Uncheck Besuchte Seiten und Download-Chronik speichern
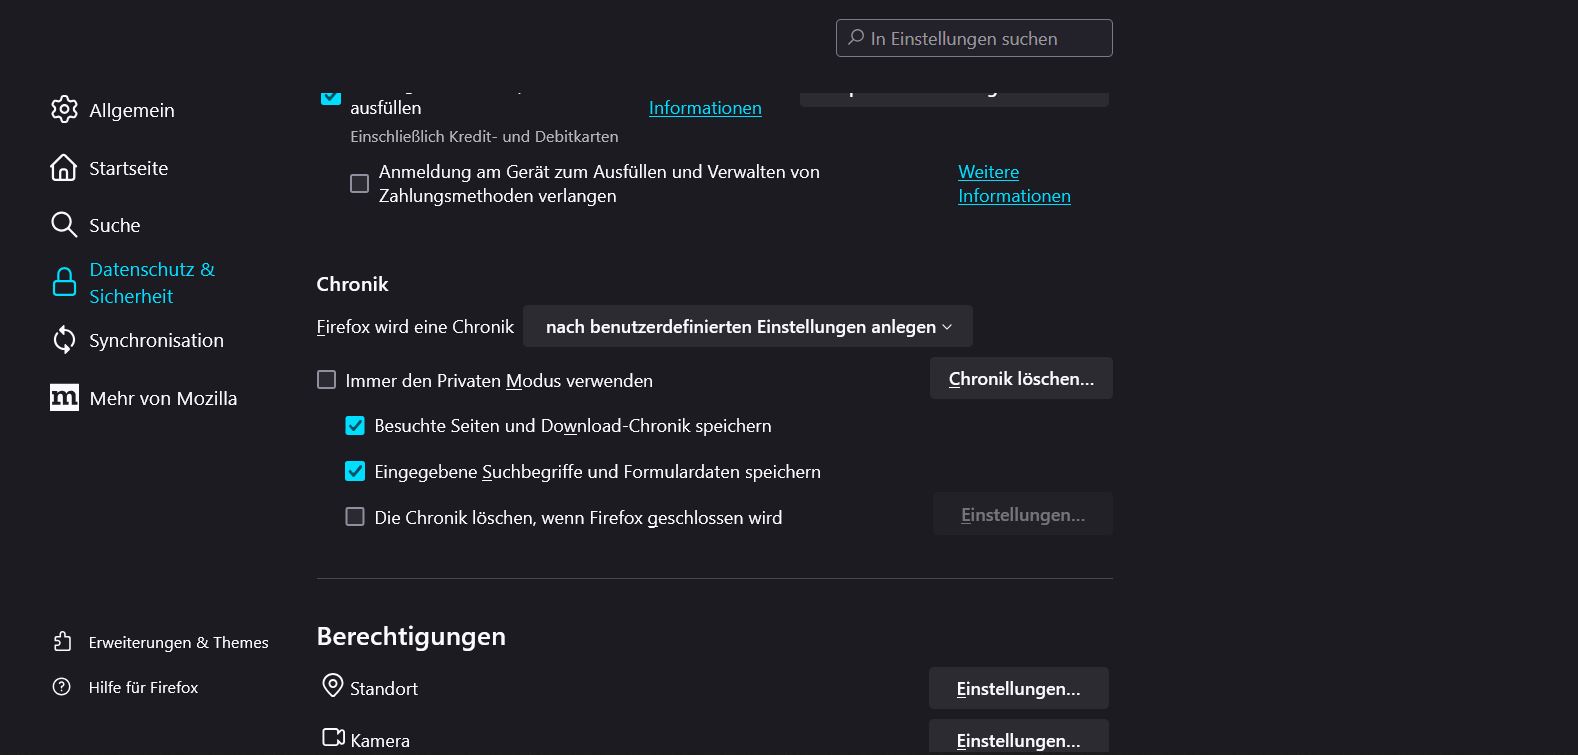The width and height of the screenshot is (1578, 755). 355,426
